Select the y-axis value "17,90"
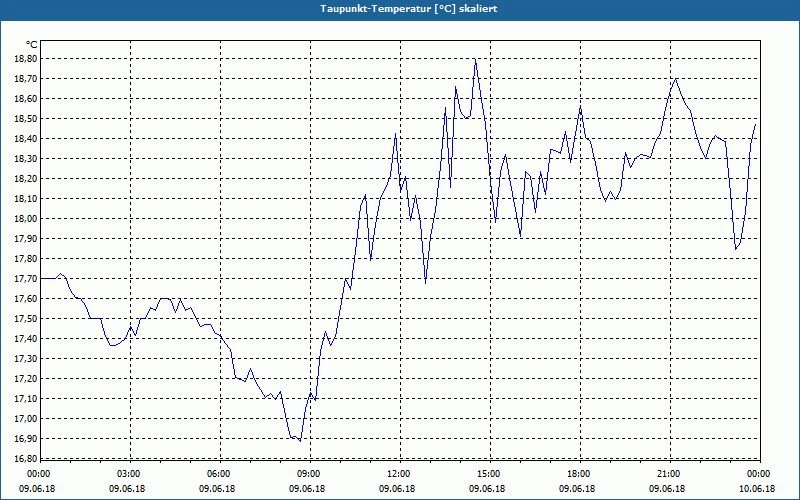800x500 pixels. coord(26,239)
